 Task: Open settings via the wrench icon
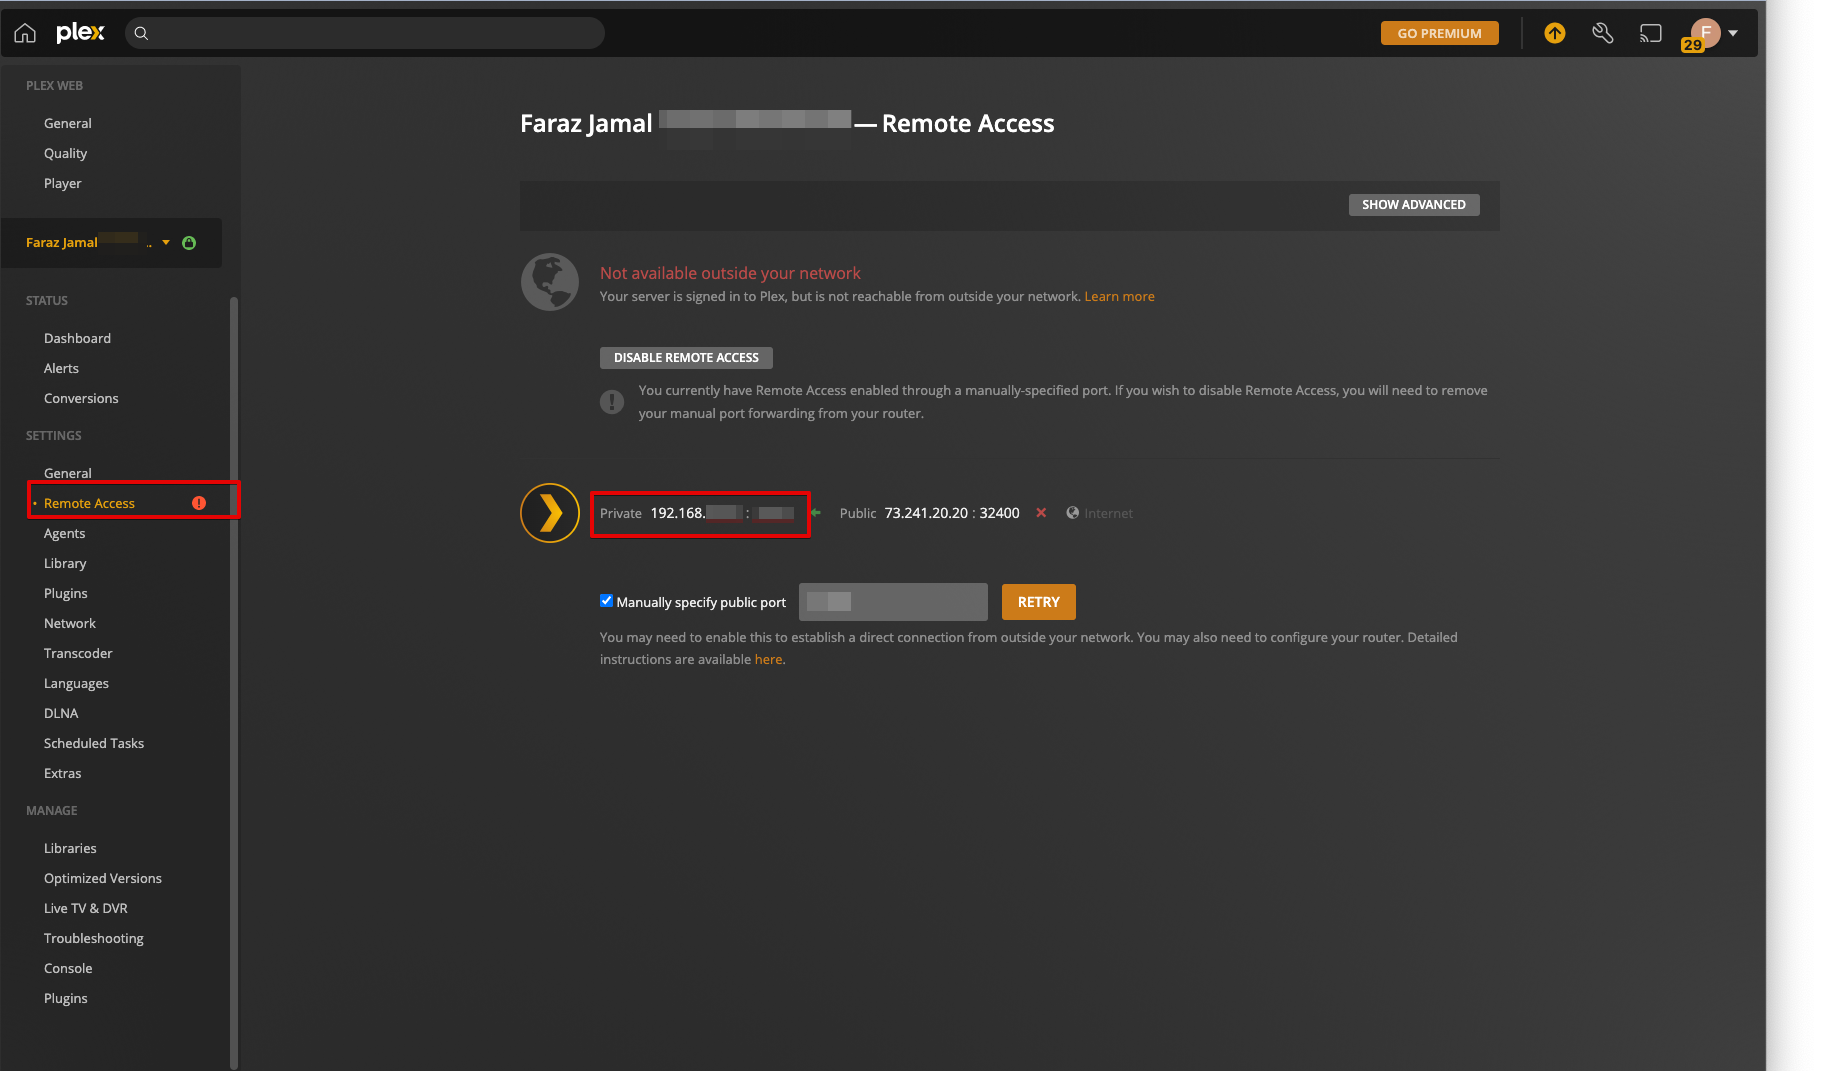coord(1602,33)
